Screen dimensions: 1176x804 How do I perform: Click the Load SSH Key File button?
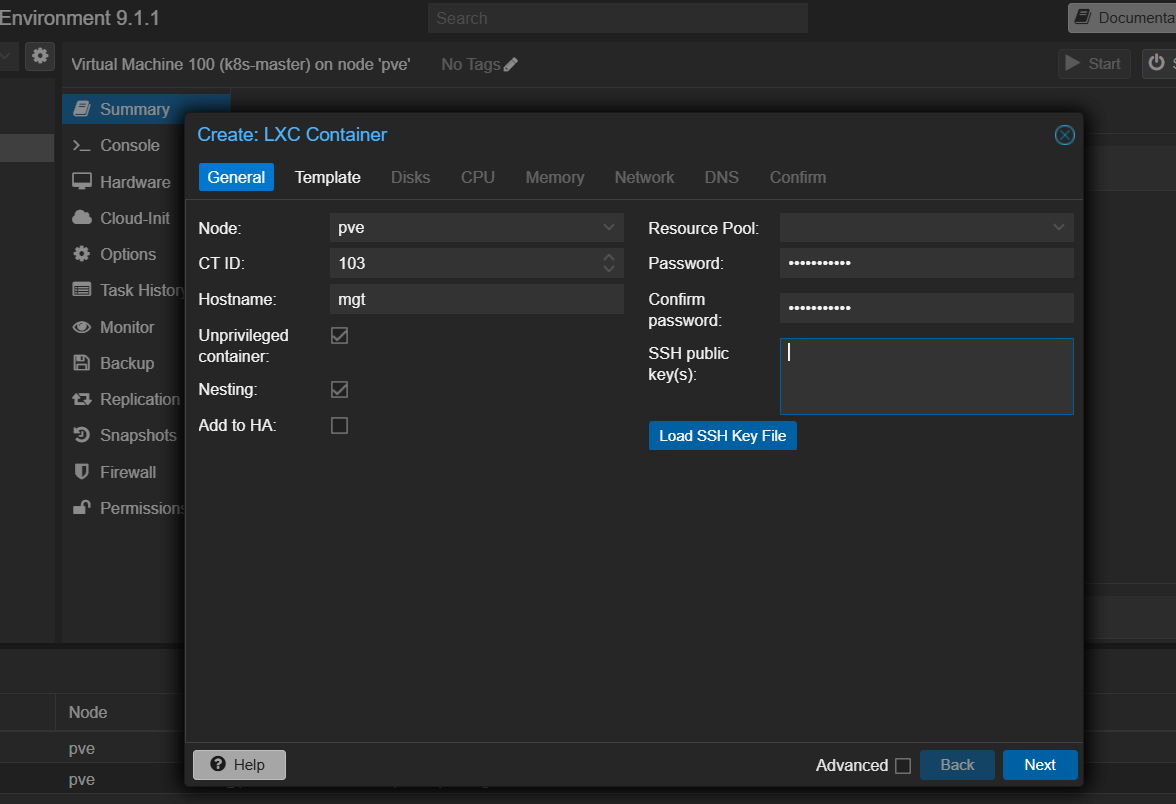pyautogui.click(x=723, y=436)
